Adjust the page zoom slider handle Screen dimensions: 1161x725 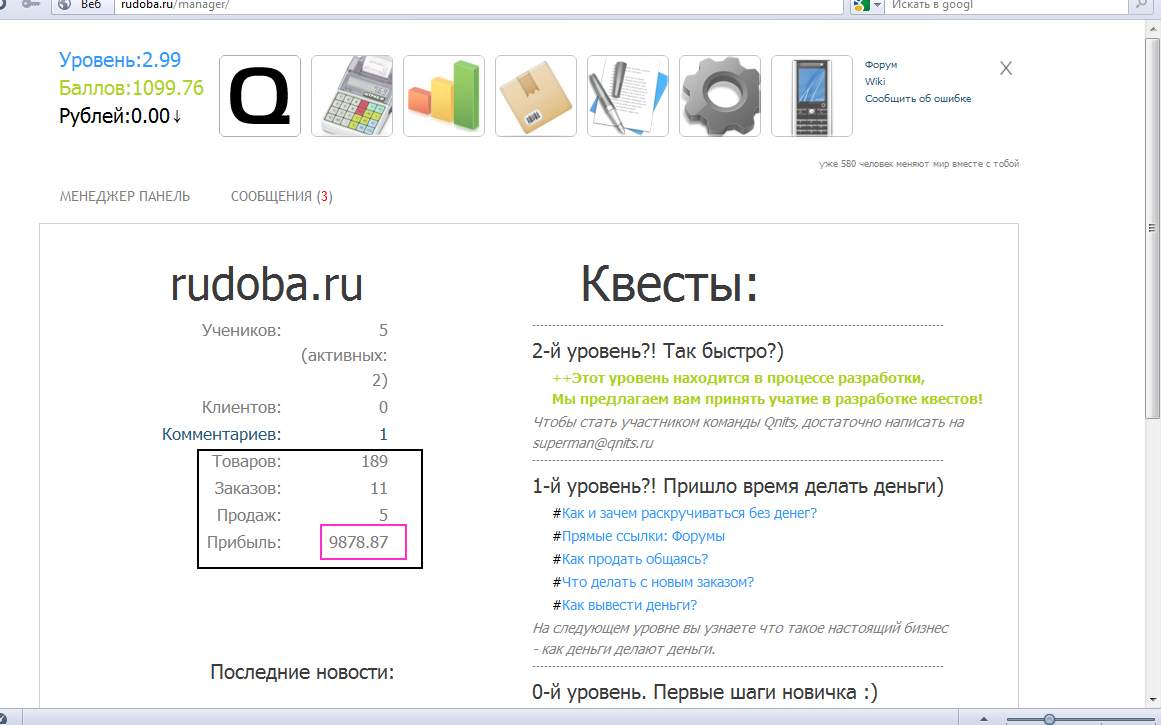(1049, 719)
